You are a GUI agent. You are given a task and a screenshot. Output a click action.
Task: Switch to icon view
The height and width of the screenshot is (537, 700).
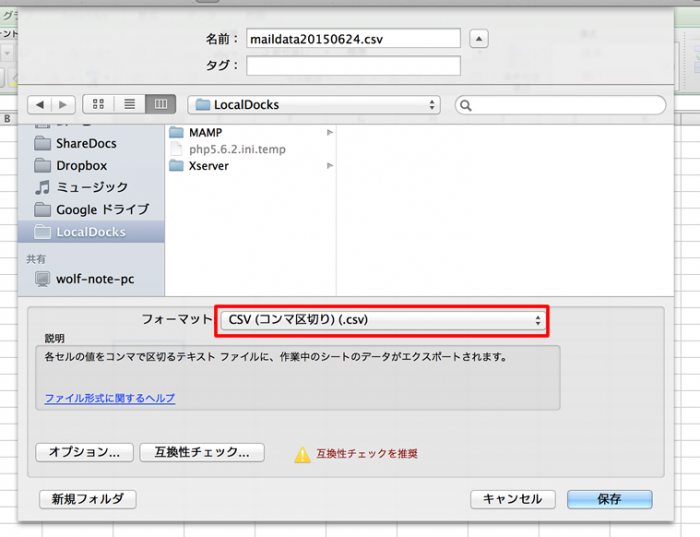pyautogui.click(x=98, y=104)
